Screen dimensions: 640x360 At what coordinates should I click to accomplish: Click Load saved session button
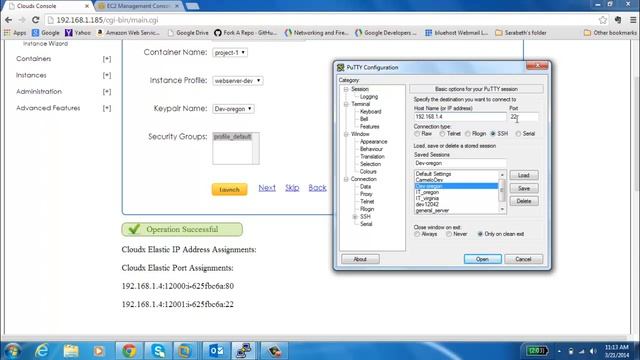point(524,175)
